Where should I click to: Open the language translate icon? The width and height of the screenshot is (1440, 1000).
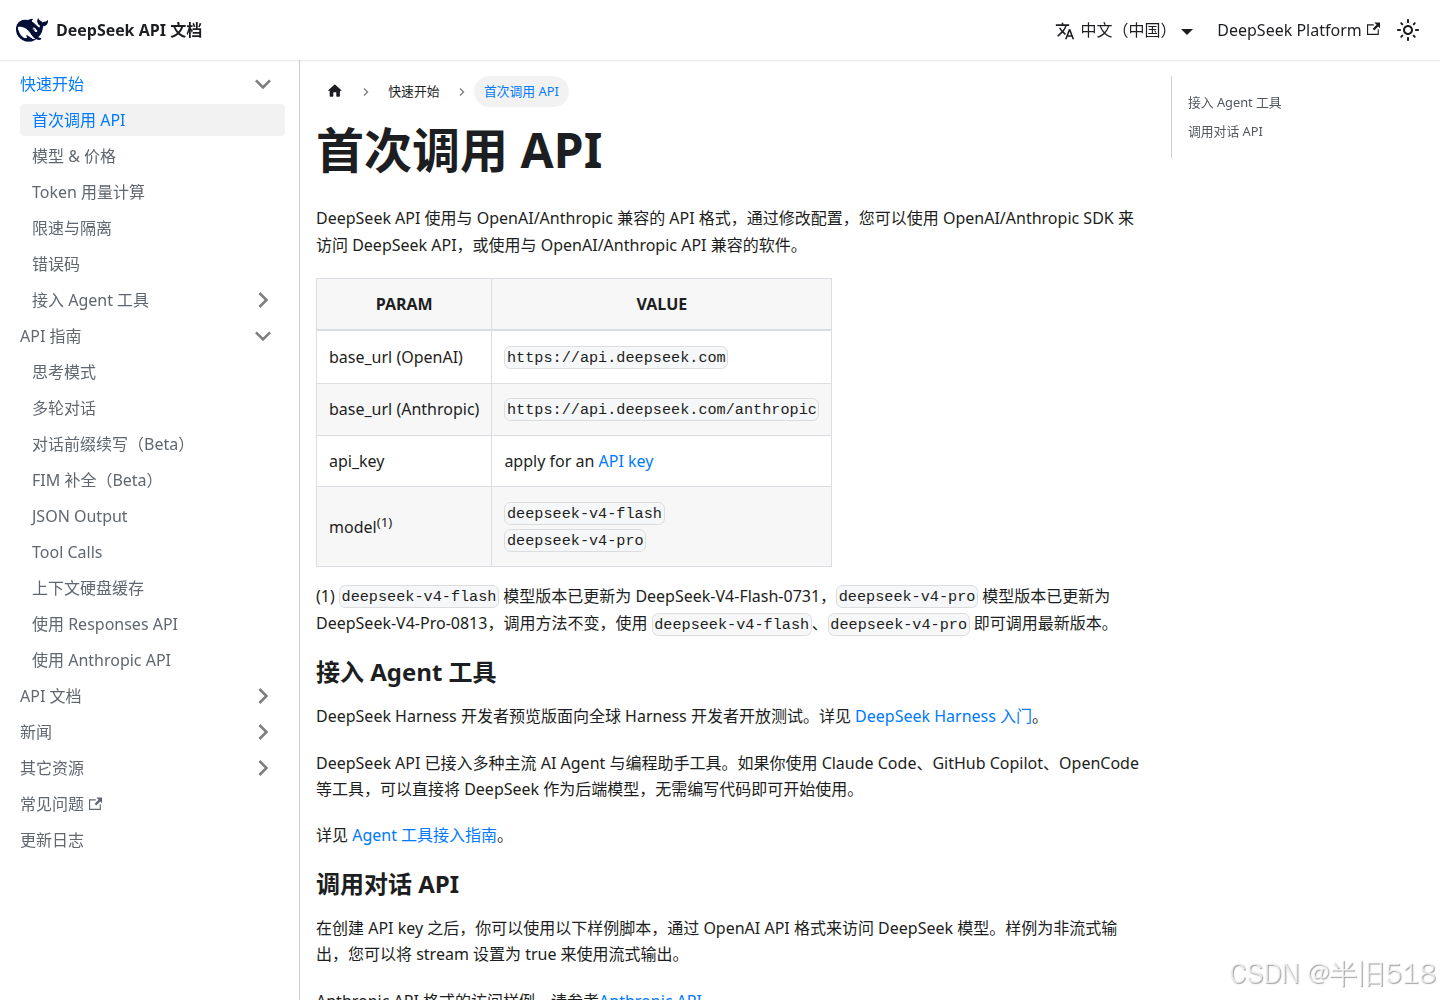[1065, 31]
